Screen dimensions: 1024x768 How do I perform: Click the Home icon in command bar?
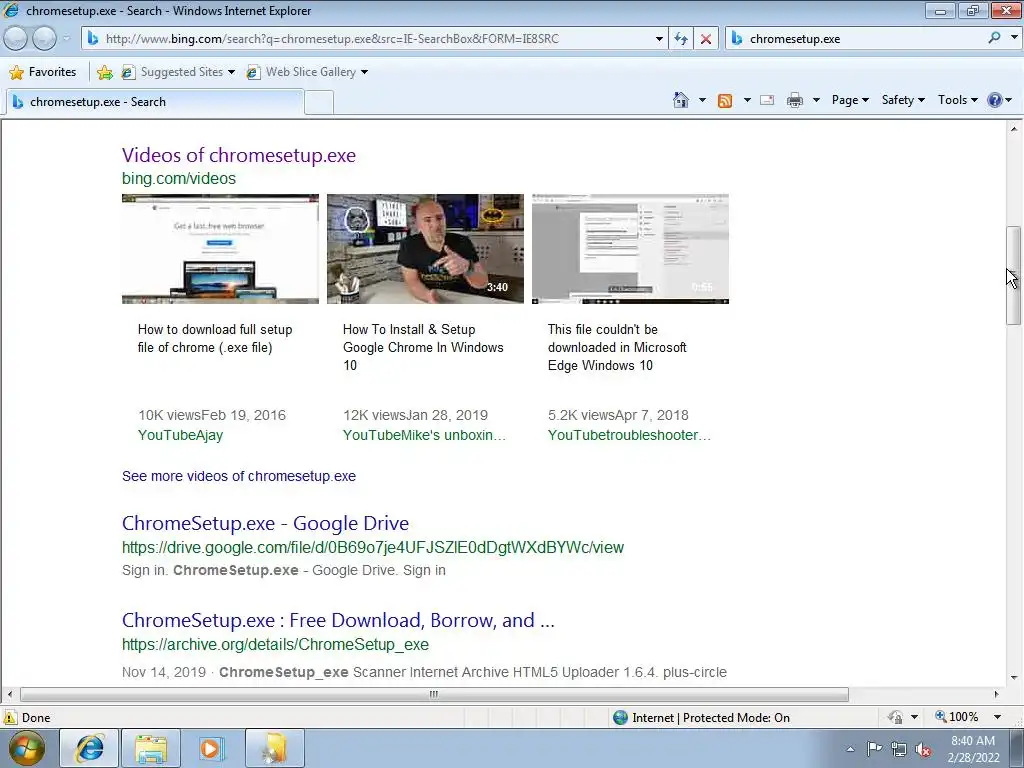[x=680, y=100]
